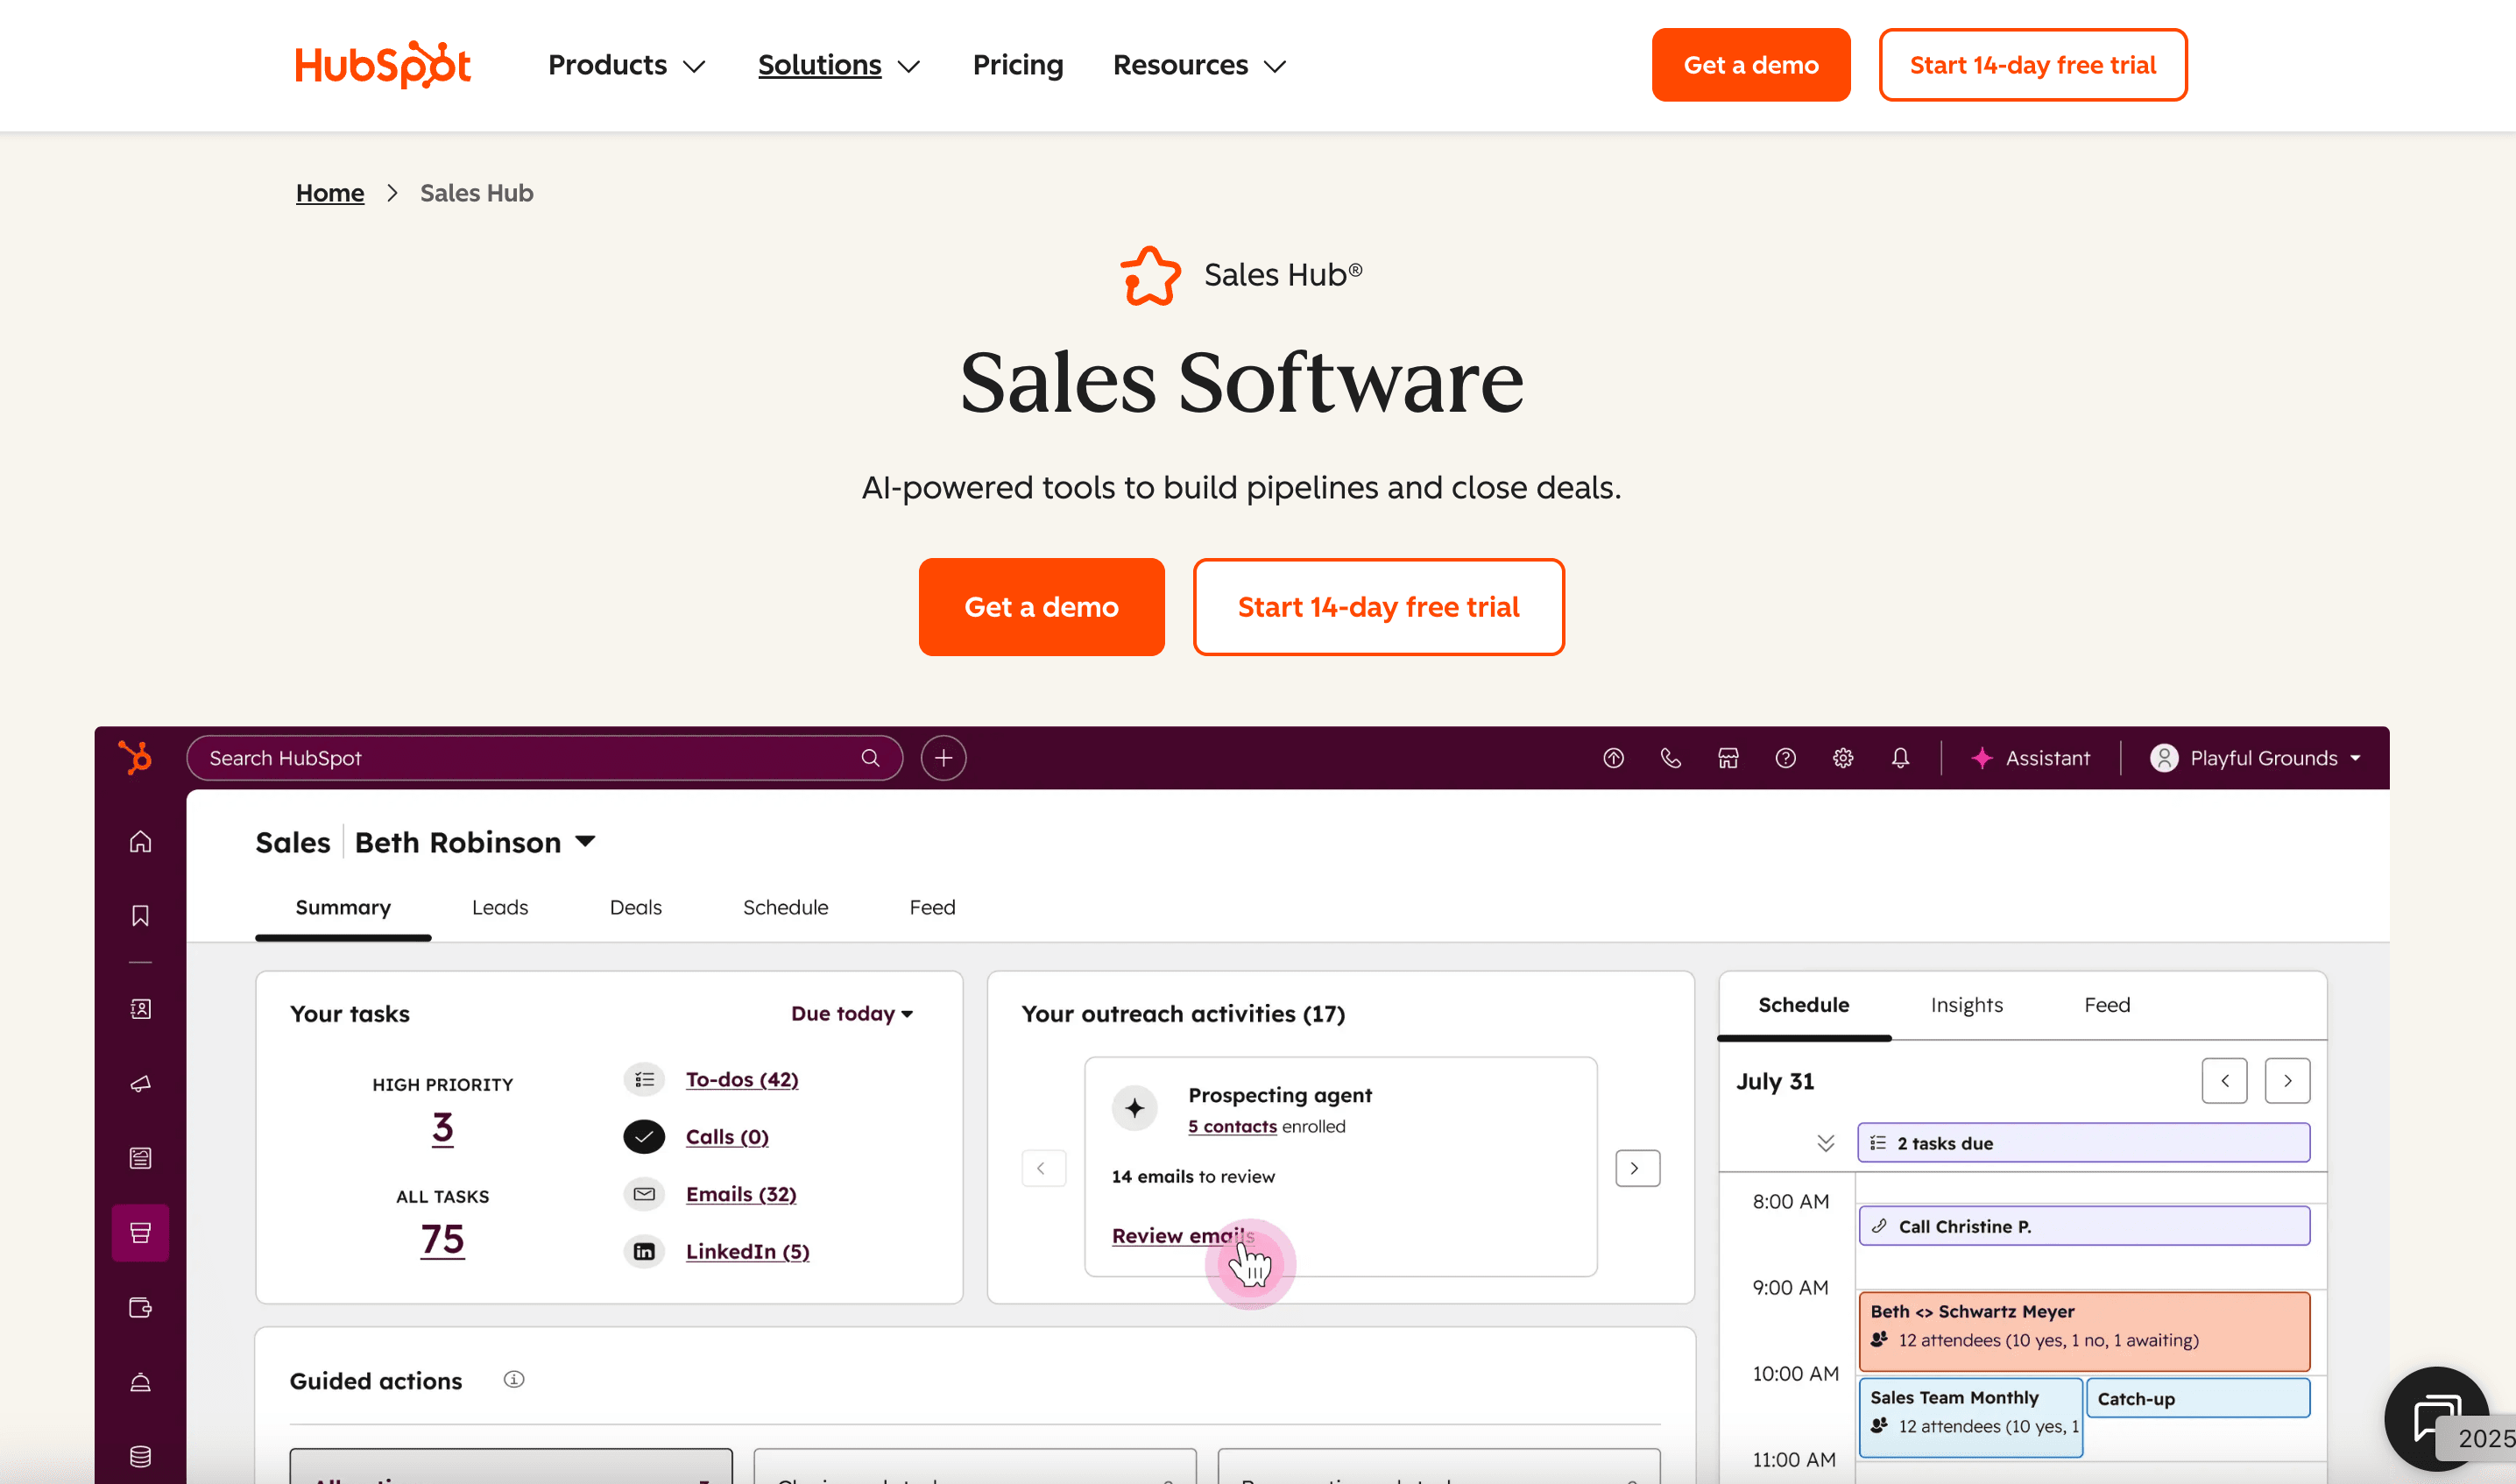2516x1484 pixels.
Task: Open the Insights tab in Schedule panel
Action: (1966, 1005)
